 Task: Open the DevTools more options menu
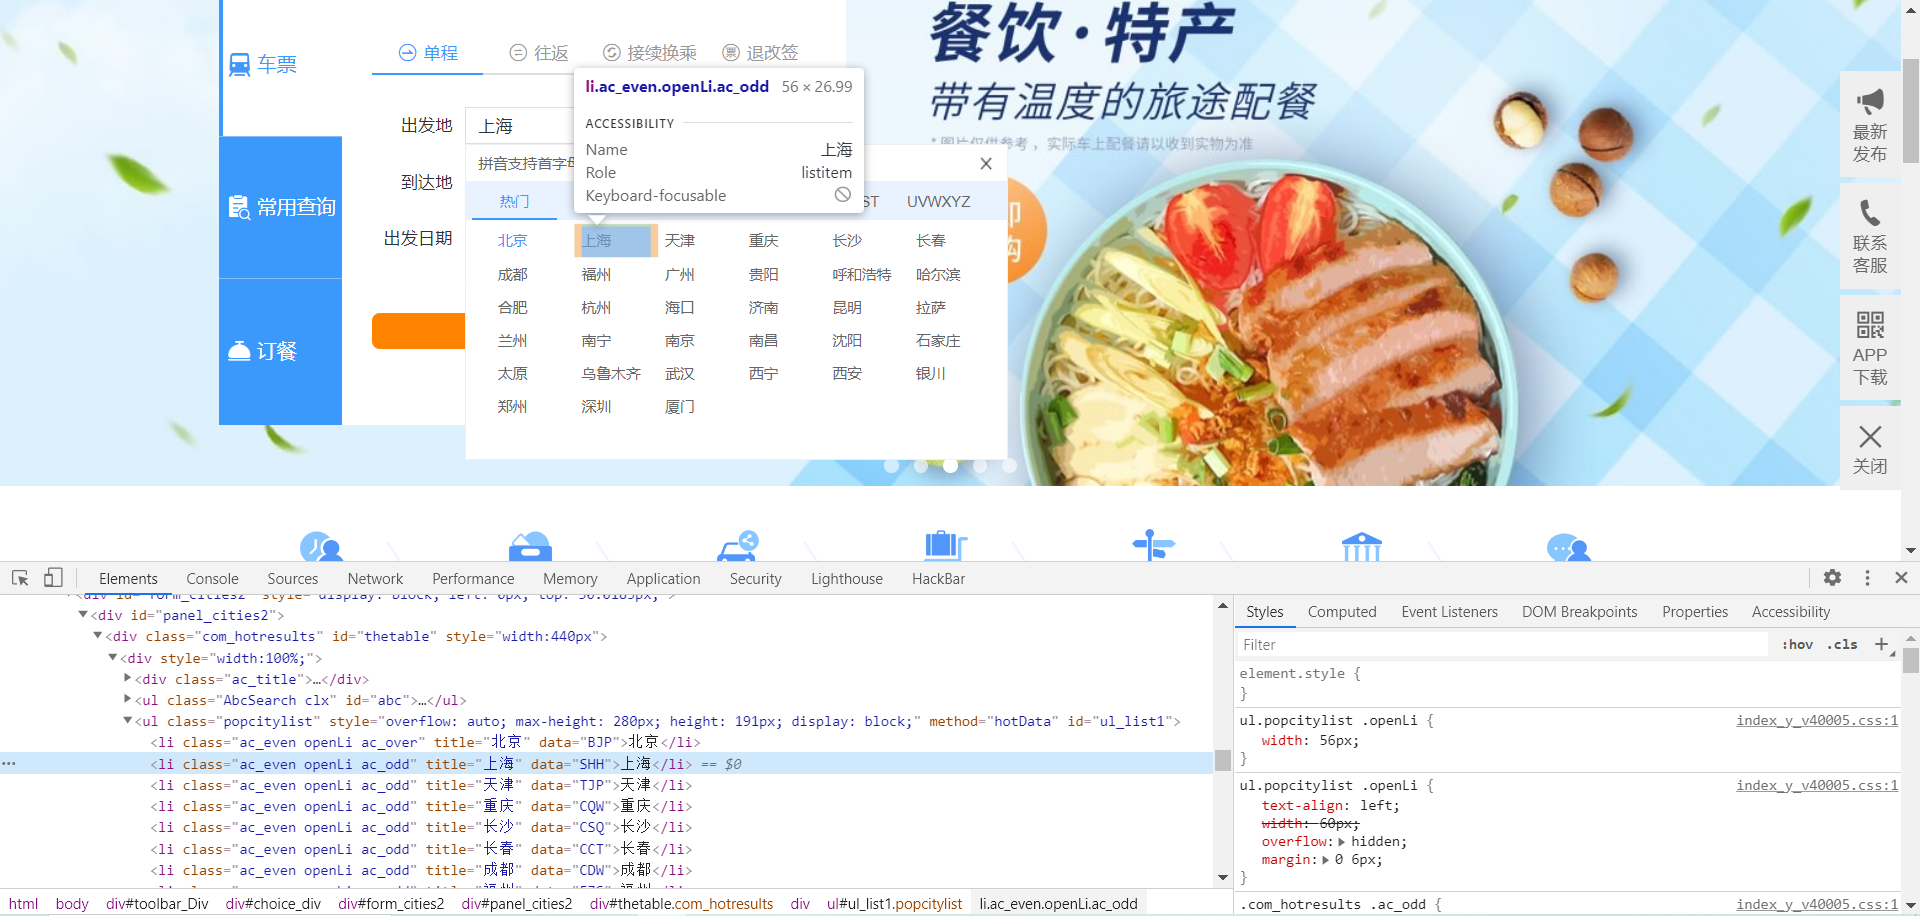coord(1866,578)
